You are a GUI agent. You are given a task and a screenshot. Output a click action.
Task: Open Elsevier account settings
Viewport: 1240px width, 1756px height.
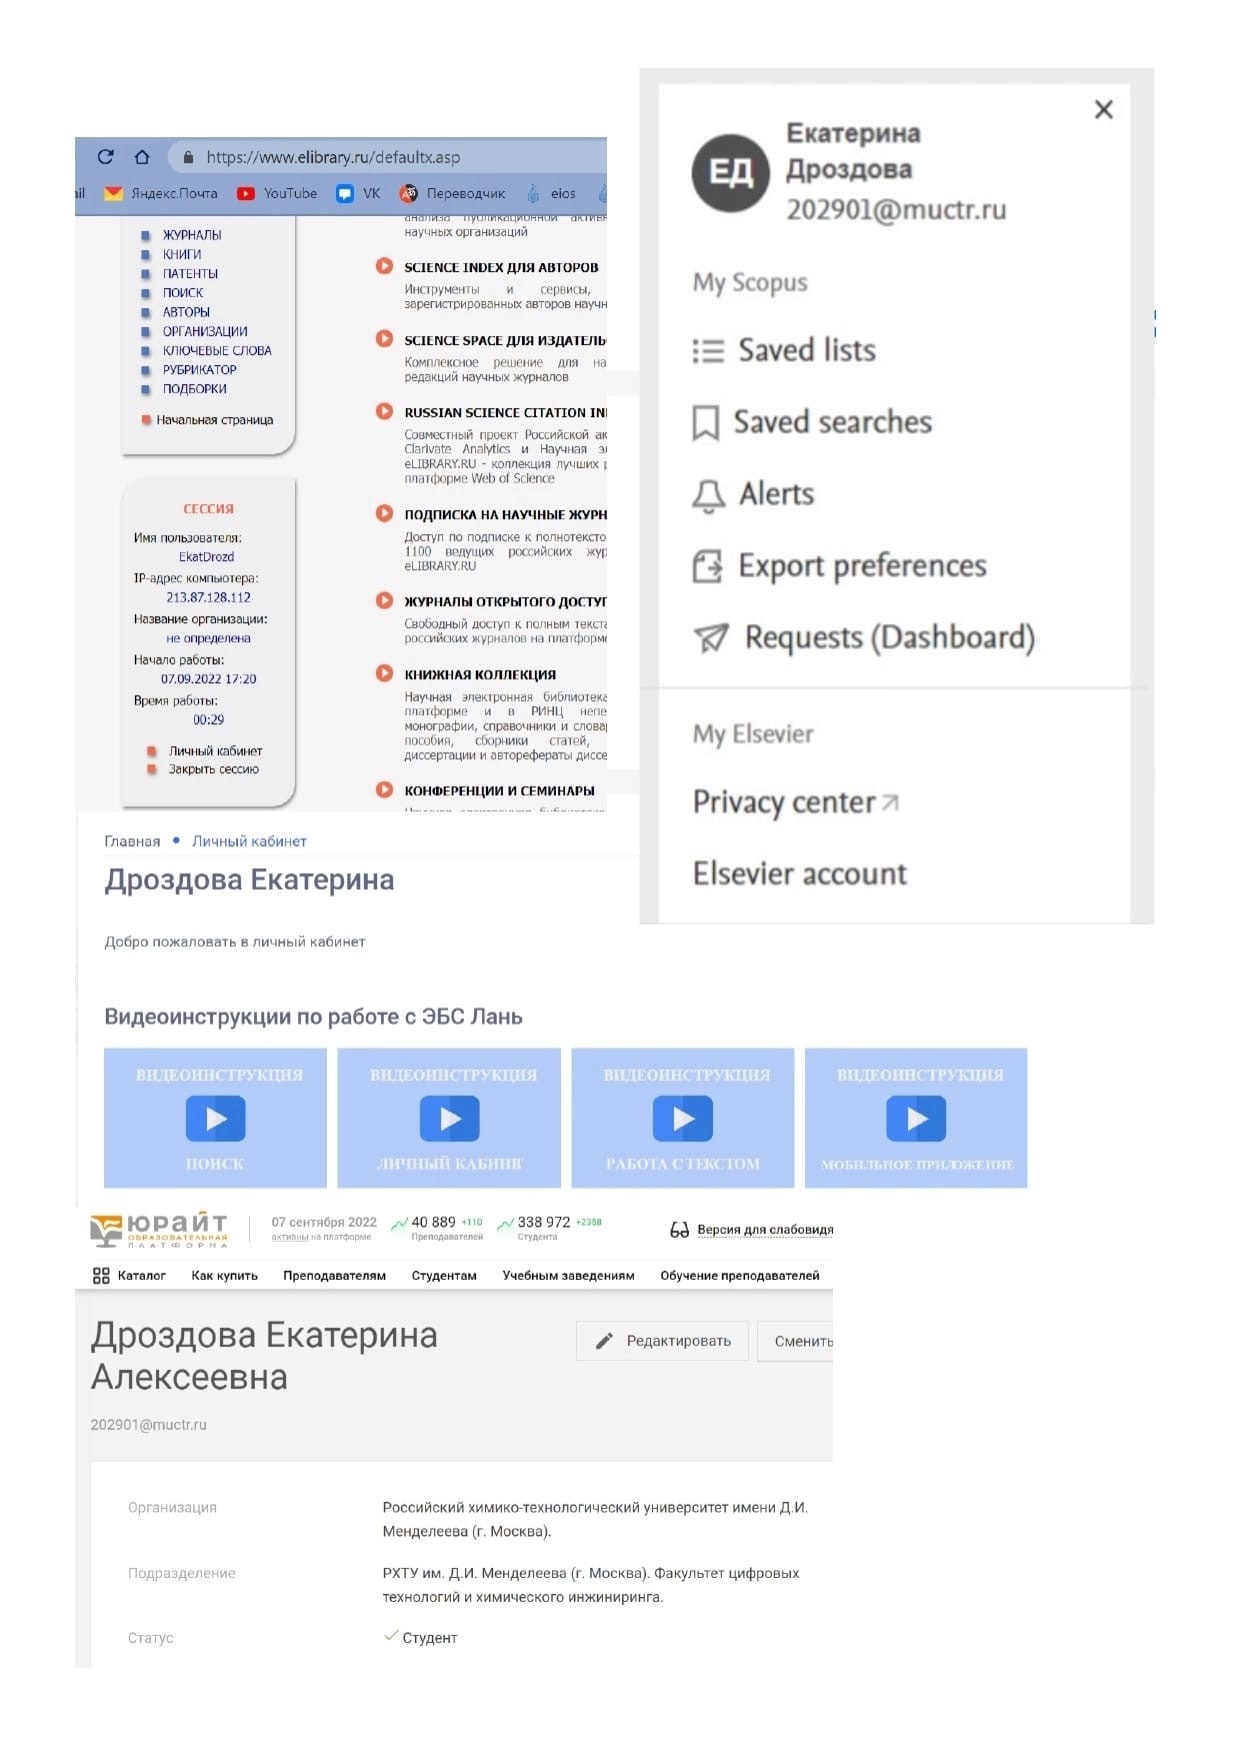pyautogui.click(x=800, y=874)
